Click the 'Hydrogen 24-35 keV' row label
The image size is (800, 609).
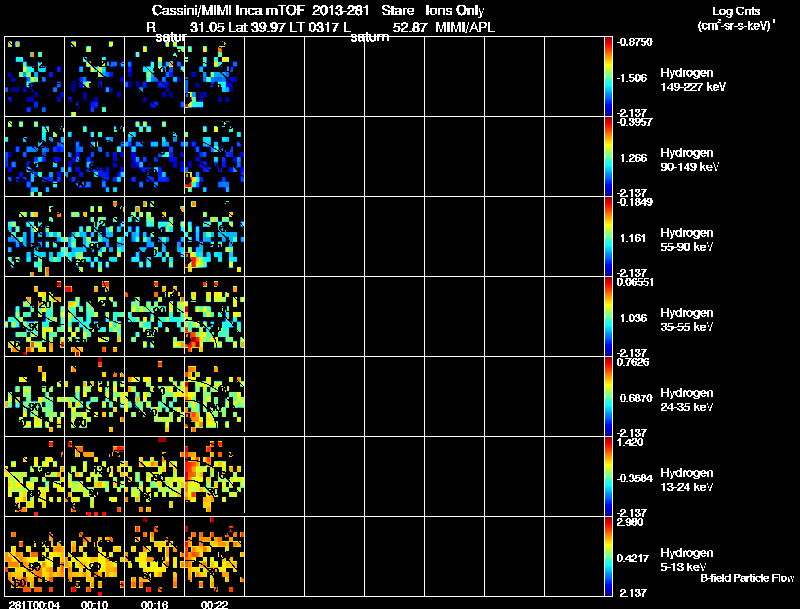point(687,400)
